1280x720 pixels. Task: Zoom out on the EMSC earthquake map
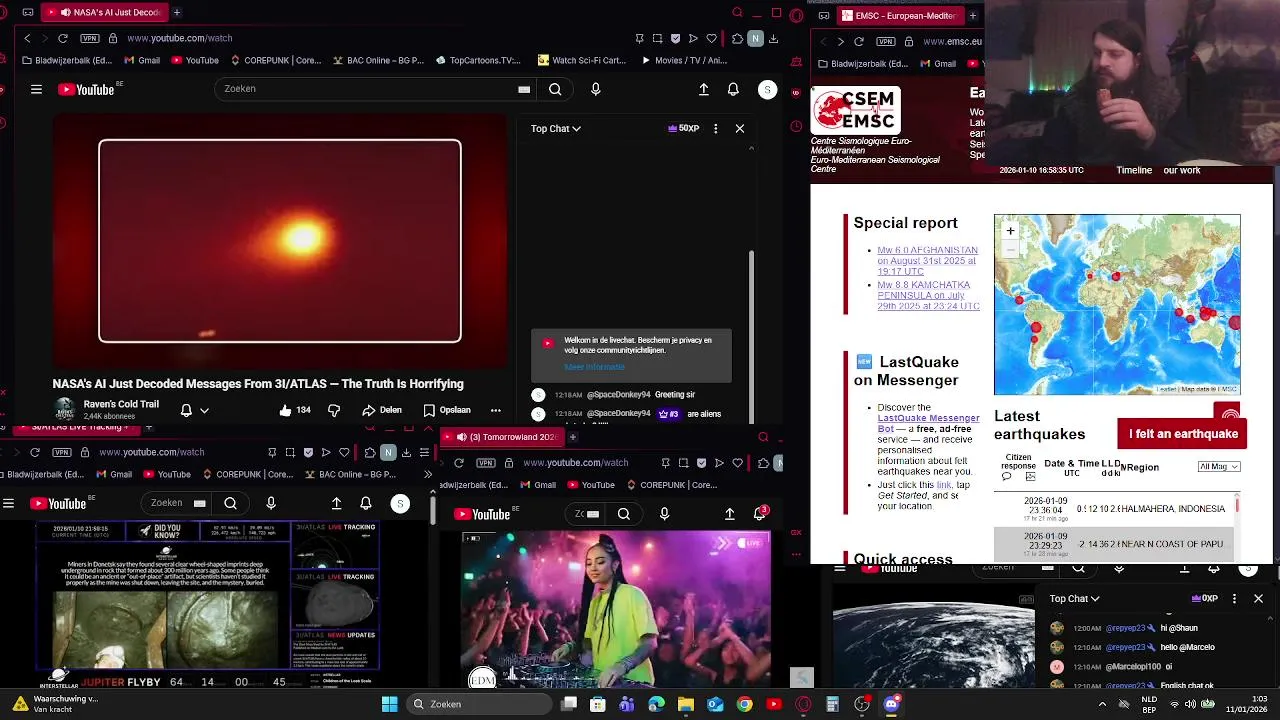(1010, 248)
